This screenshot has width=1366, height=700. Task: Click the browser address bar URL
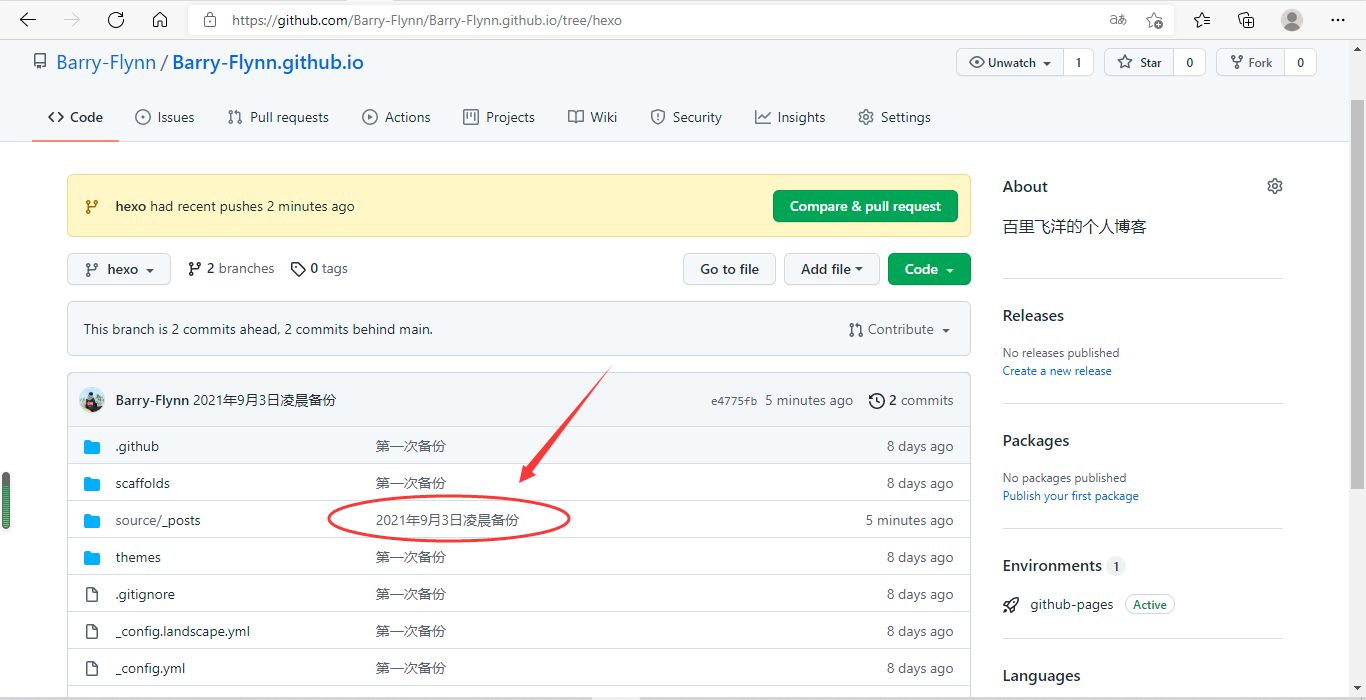[x=427, y=20]
